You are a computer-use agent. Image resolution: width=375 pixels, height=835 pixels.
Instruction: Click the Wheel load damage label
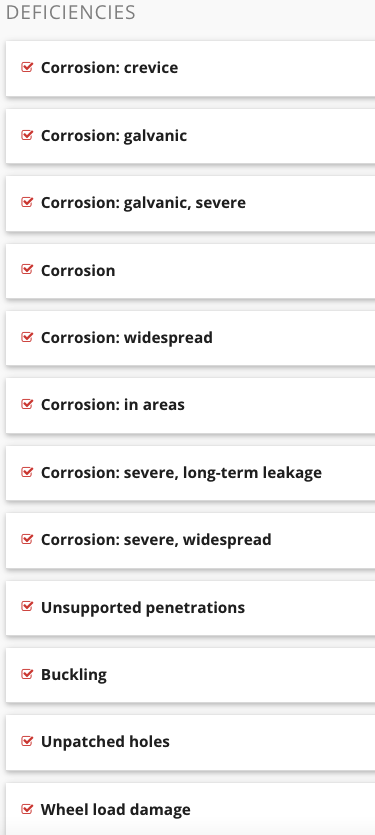[x=116, y=809]
